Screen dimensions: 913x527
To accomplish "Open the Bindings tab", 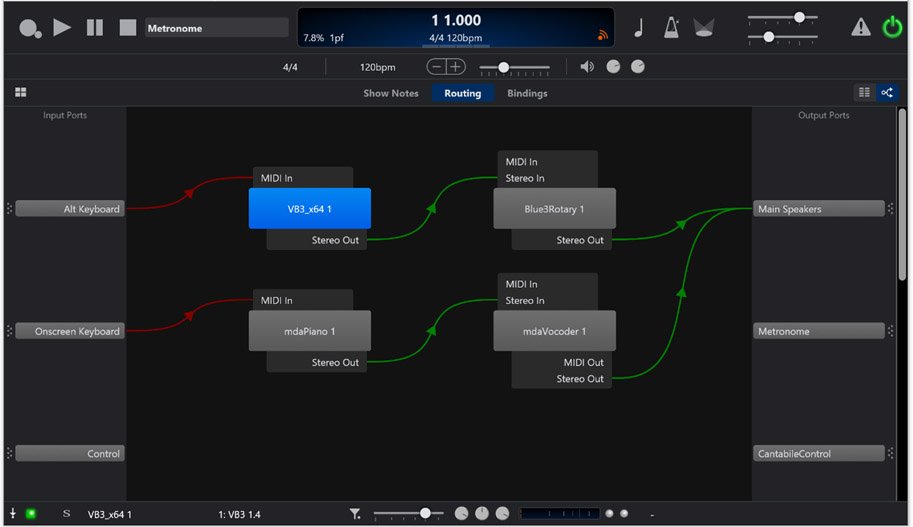I will click(x=527, y=93).
